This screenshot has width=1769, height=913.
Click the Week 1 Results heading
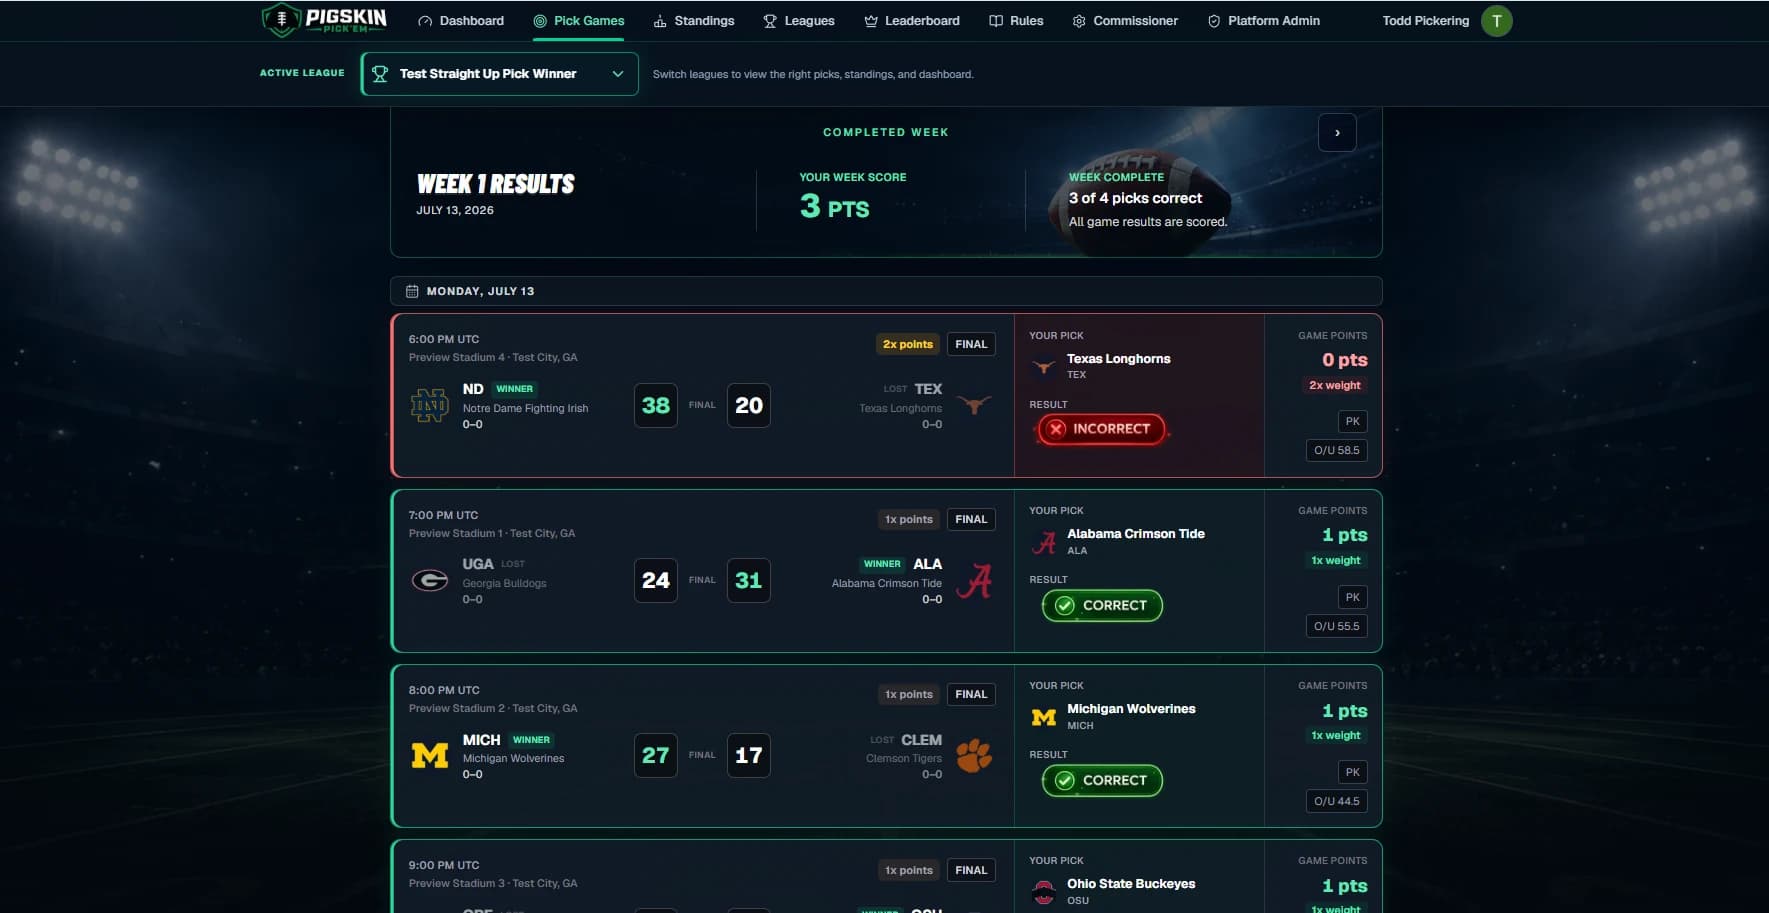click(496, 184)
